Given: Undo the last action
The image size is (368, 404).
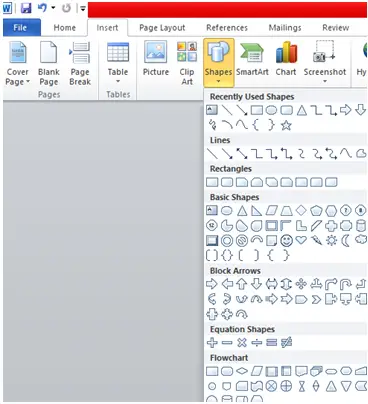Looking at the screenshot, I should 42,8.
